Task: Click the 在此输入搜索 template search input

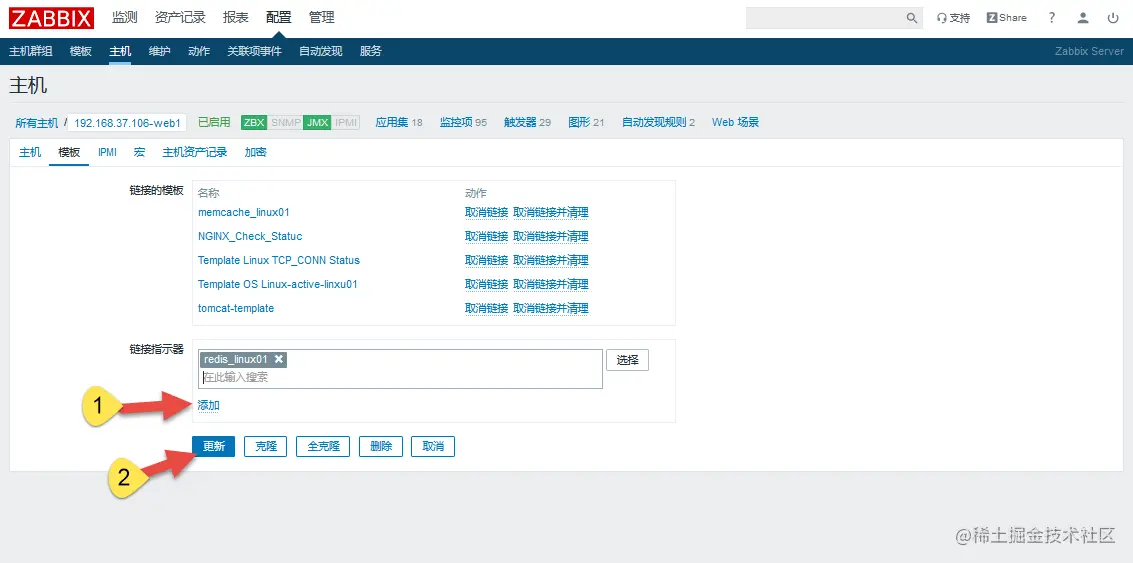Action: pos(401,377)
